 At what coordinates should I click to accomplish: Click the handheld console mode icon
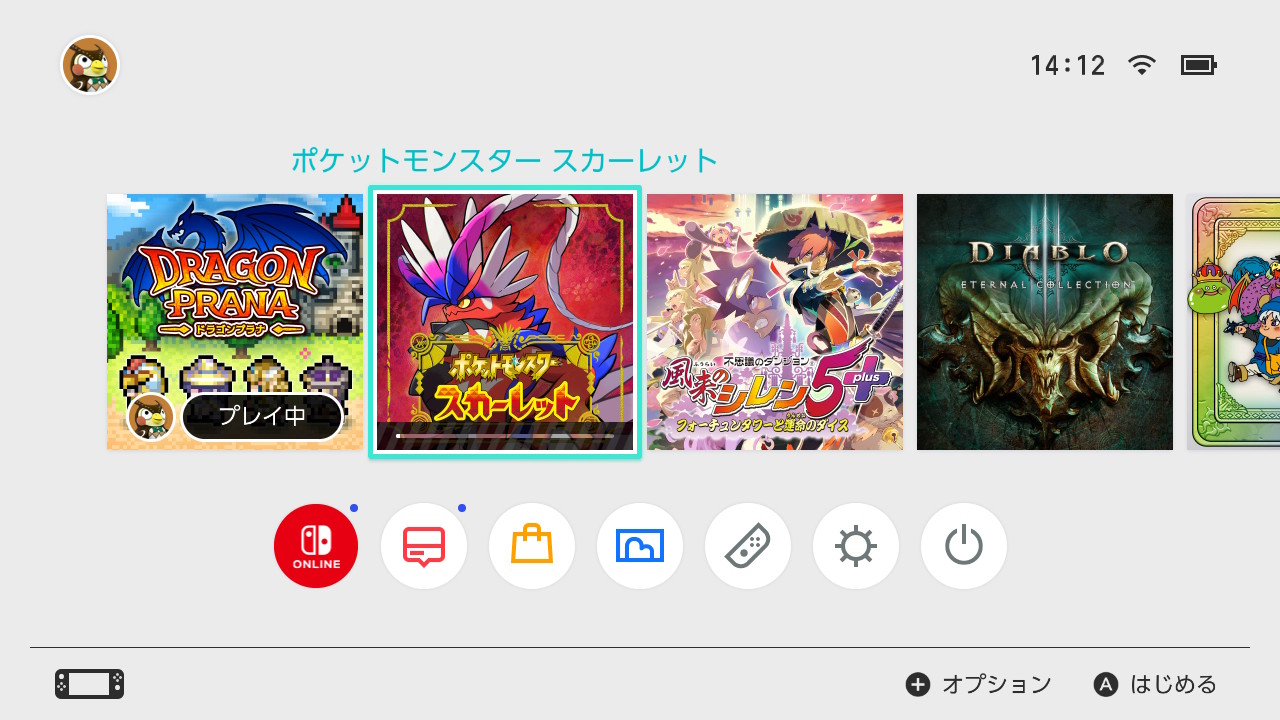pyautogui.click(x=89, y=684)
